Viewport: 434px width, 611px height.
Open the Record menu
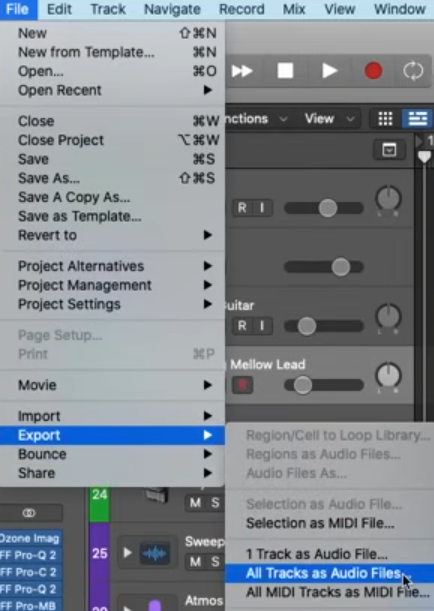click(242, 9)
